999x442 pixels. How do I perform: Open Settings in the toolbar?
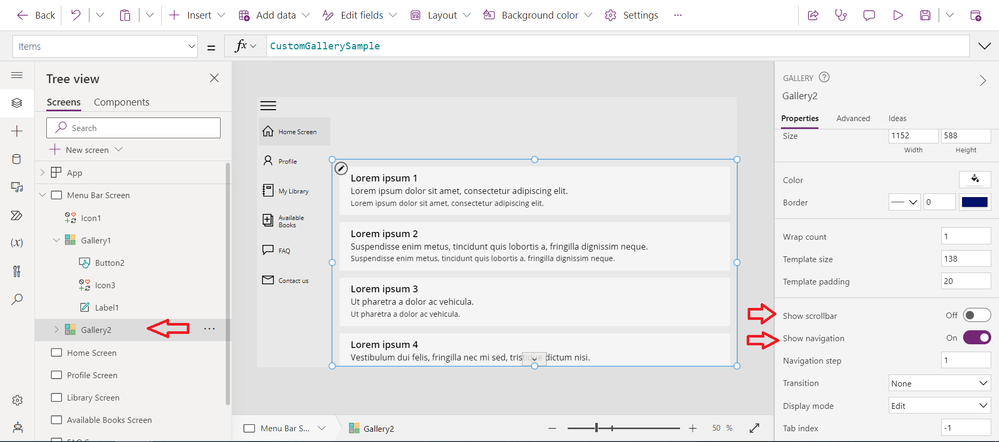click(x=631, y=15)
